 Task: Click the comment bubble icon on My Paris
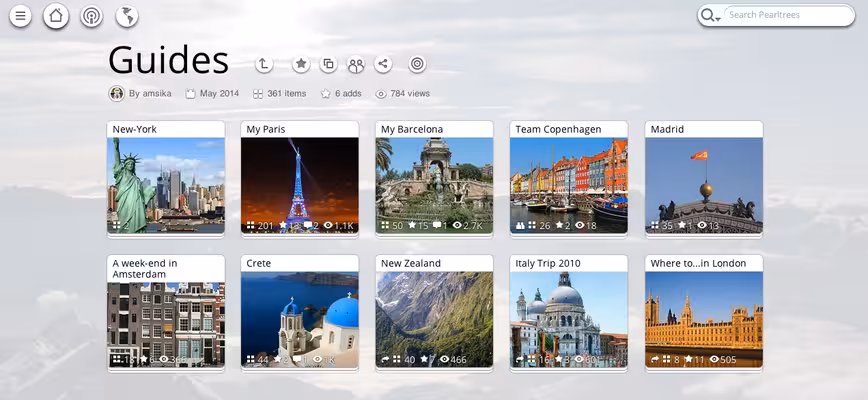point(308,225)
